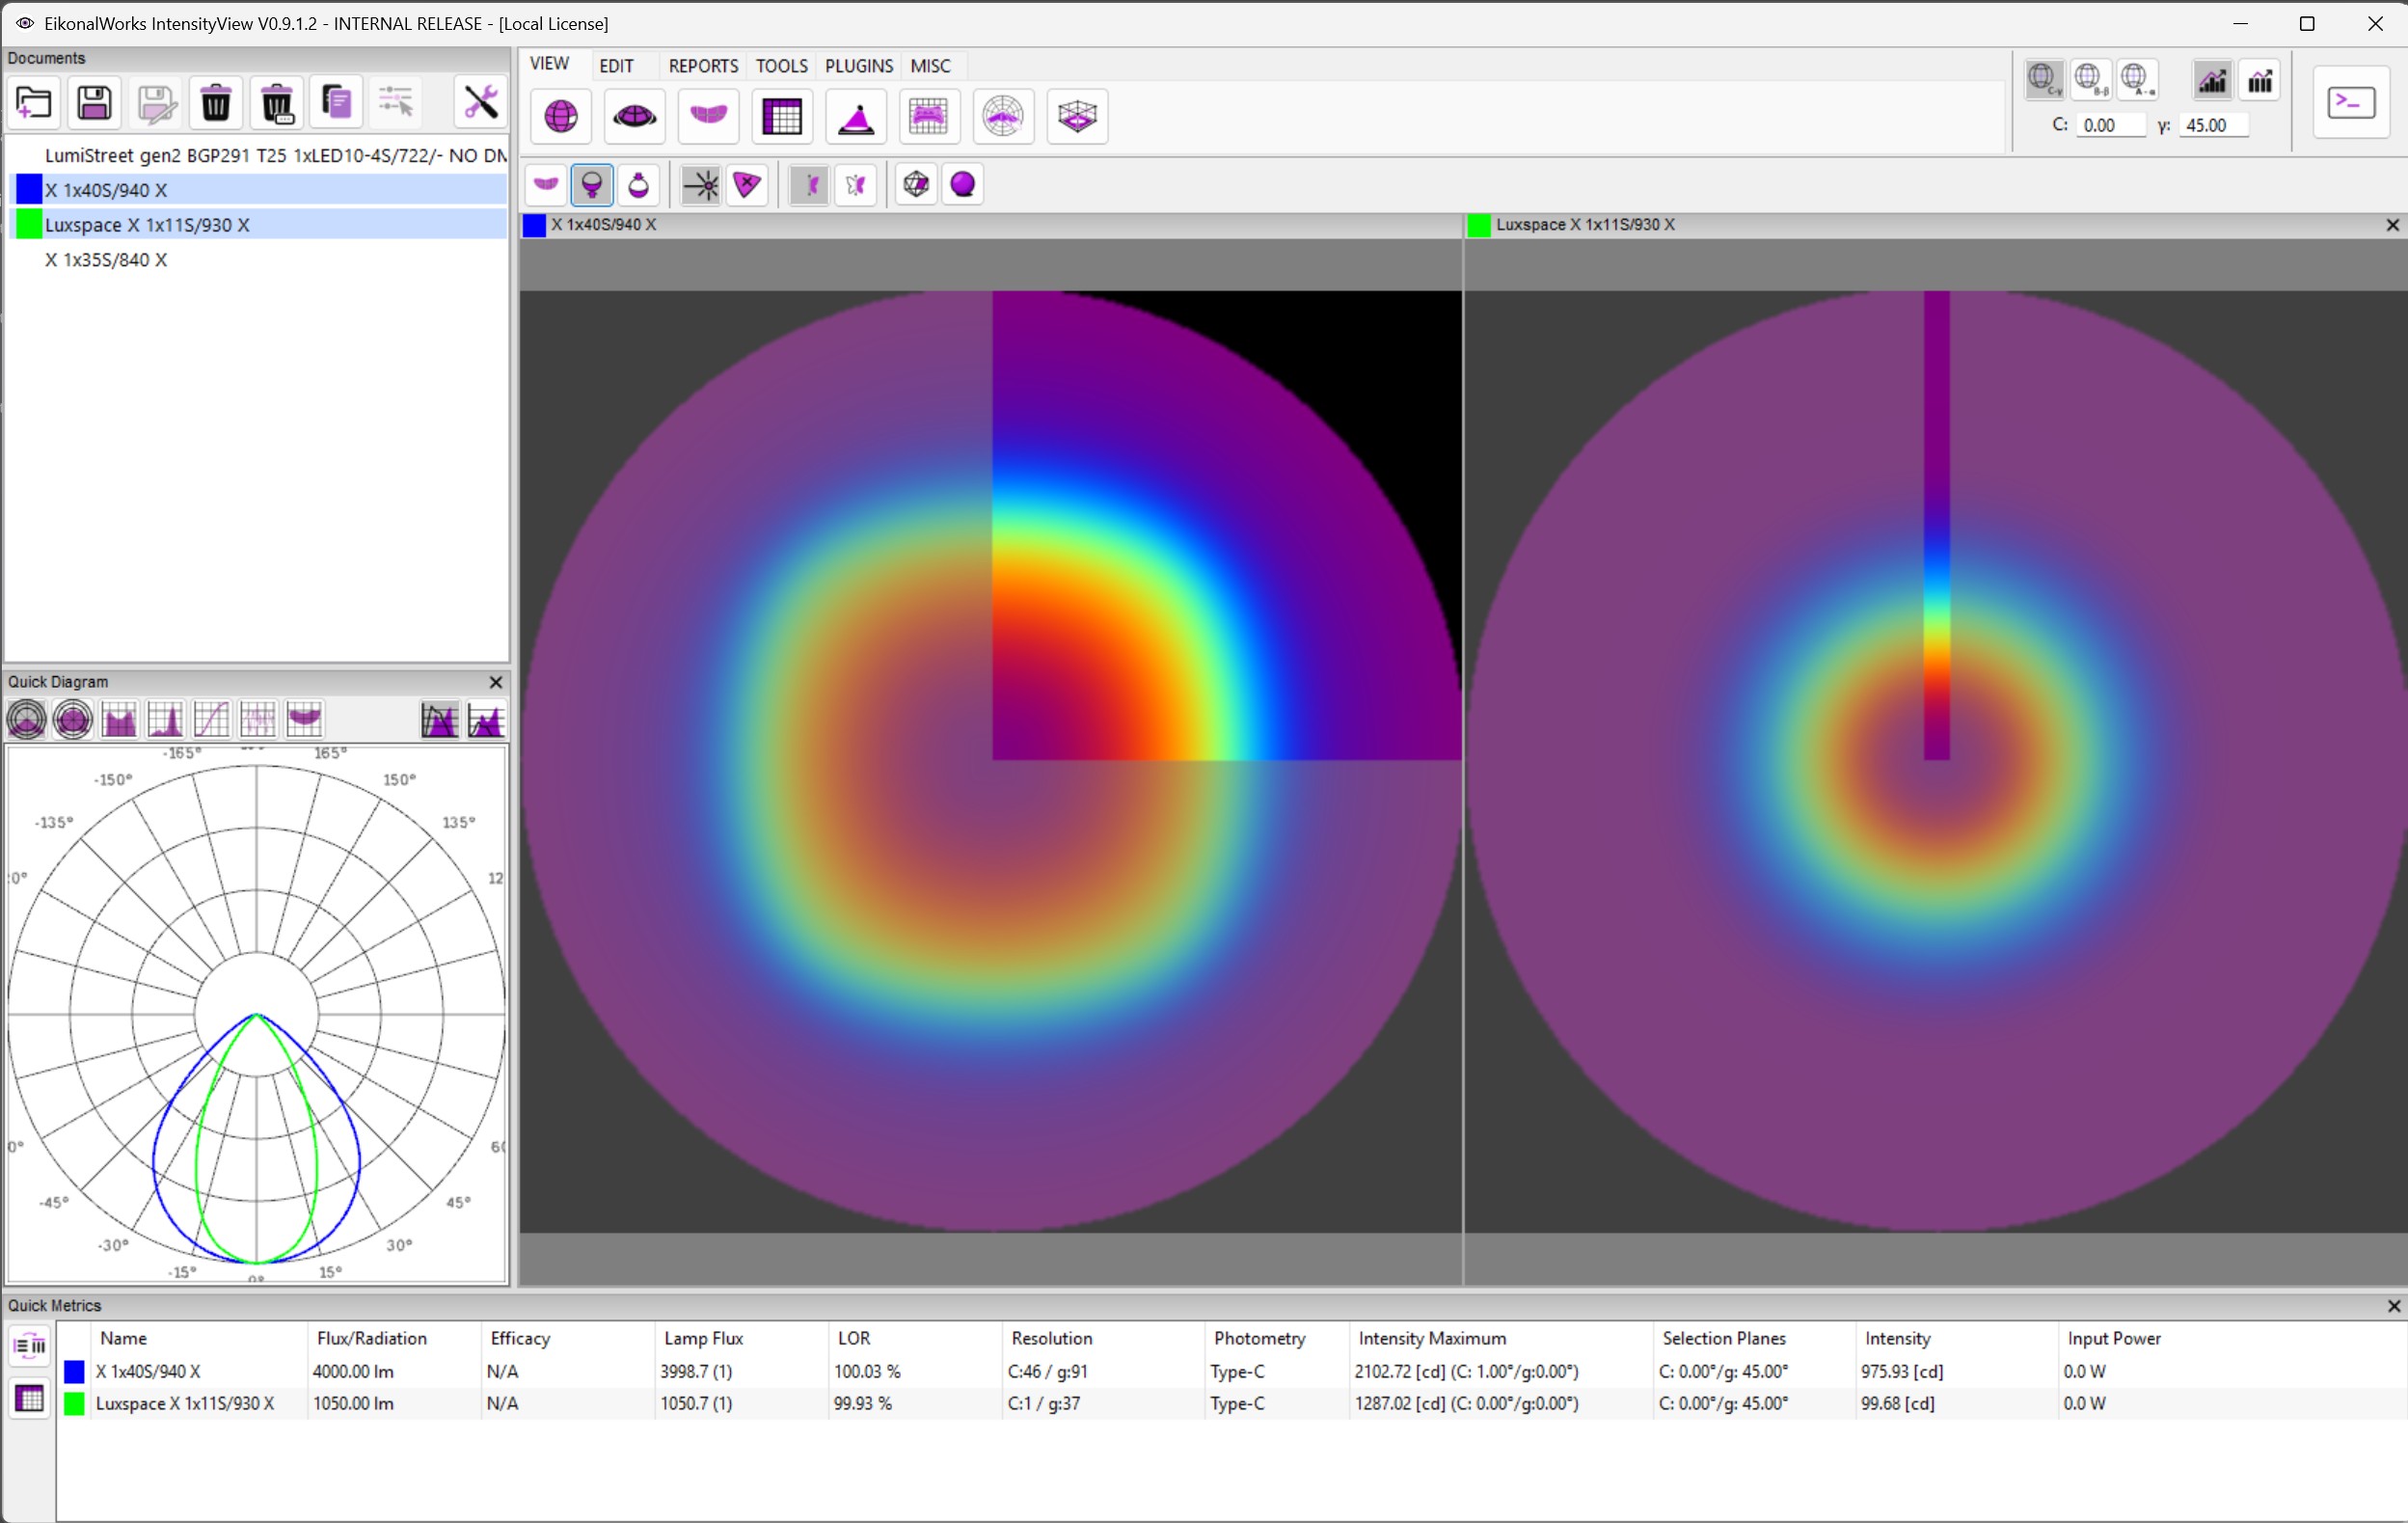Close the Quick Diagram panel
Image resolution: width=2408 pixels, height=1523 pixels.
pyautogui.click(x=495, y=682)
